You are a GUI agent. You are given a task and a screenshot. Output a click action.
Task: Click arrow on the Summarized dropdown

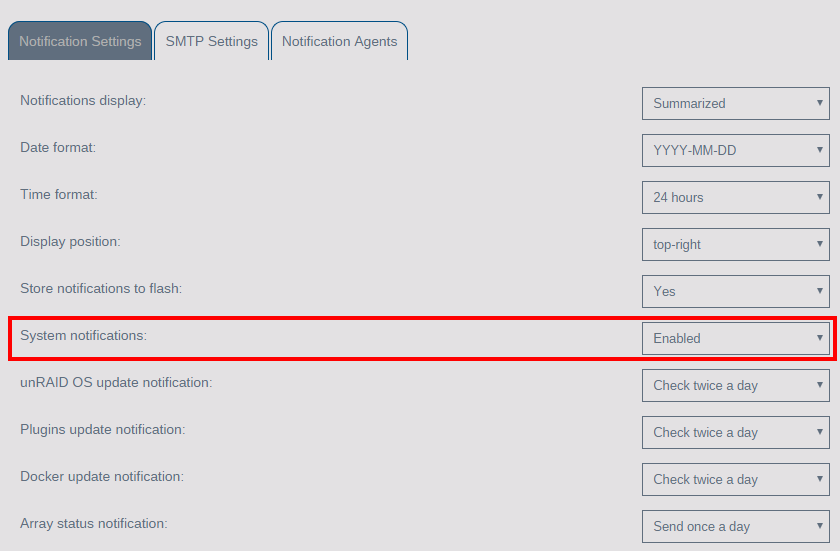[x=820, y=103]
